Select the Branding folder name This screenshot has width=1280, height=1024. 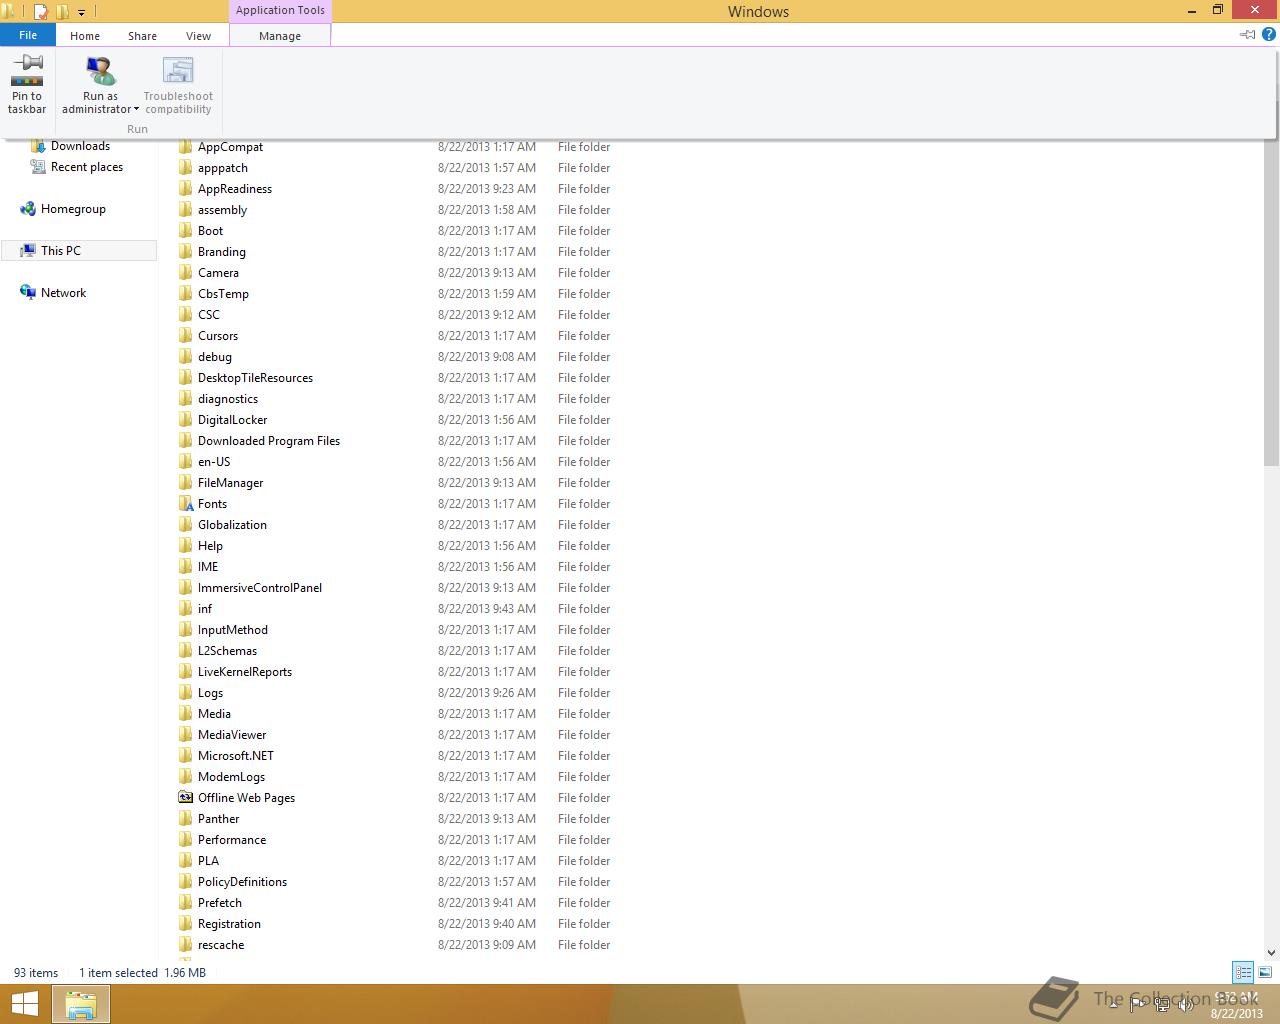pyautogui.click(x=221, y=252)
